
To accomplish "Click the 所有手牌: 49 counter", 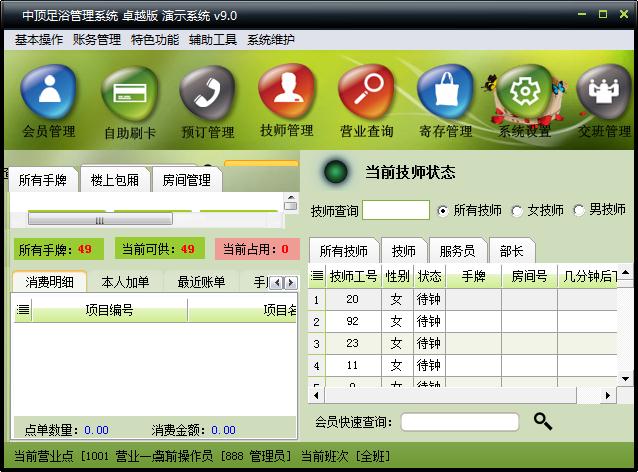I will 59,249.
